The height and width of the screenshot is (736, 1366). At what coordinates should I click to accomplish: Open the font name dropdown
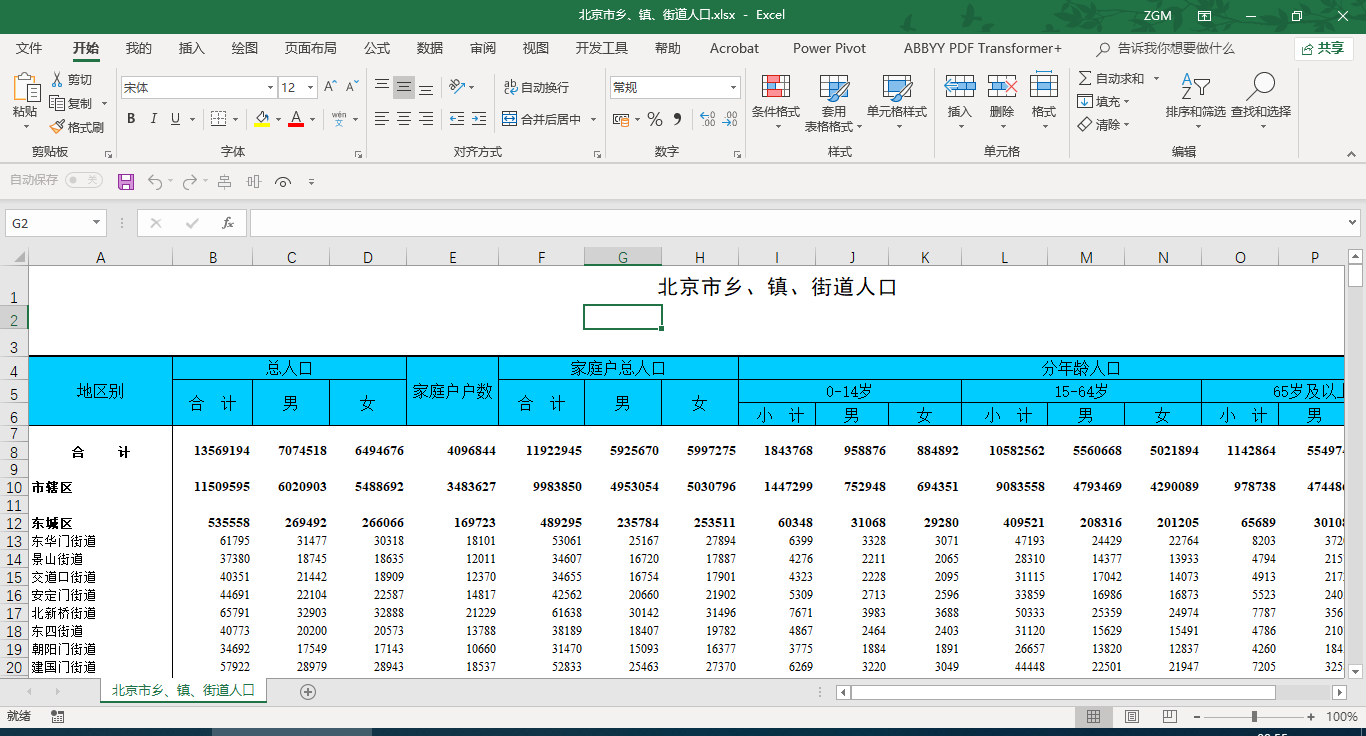pyautogui.click(x=270, y=88)
